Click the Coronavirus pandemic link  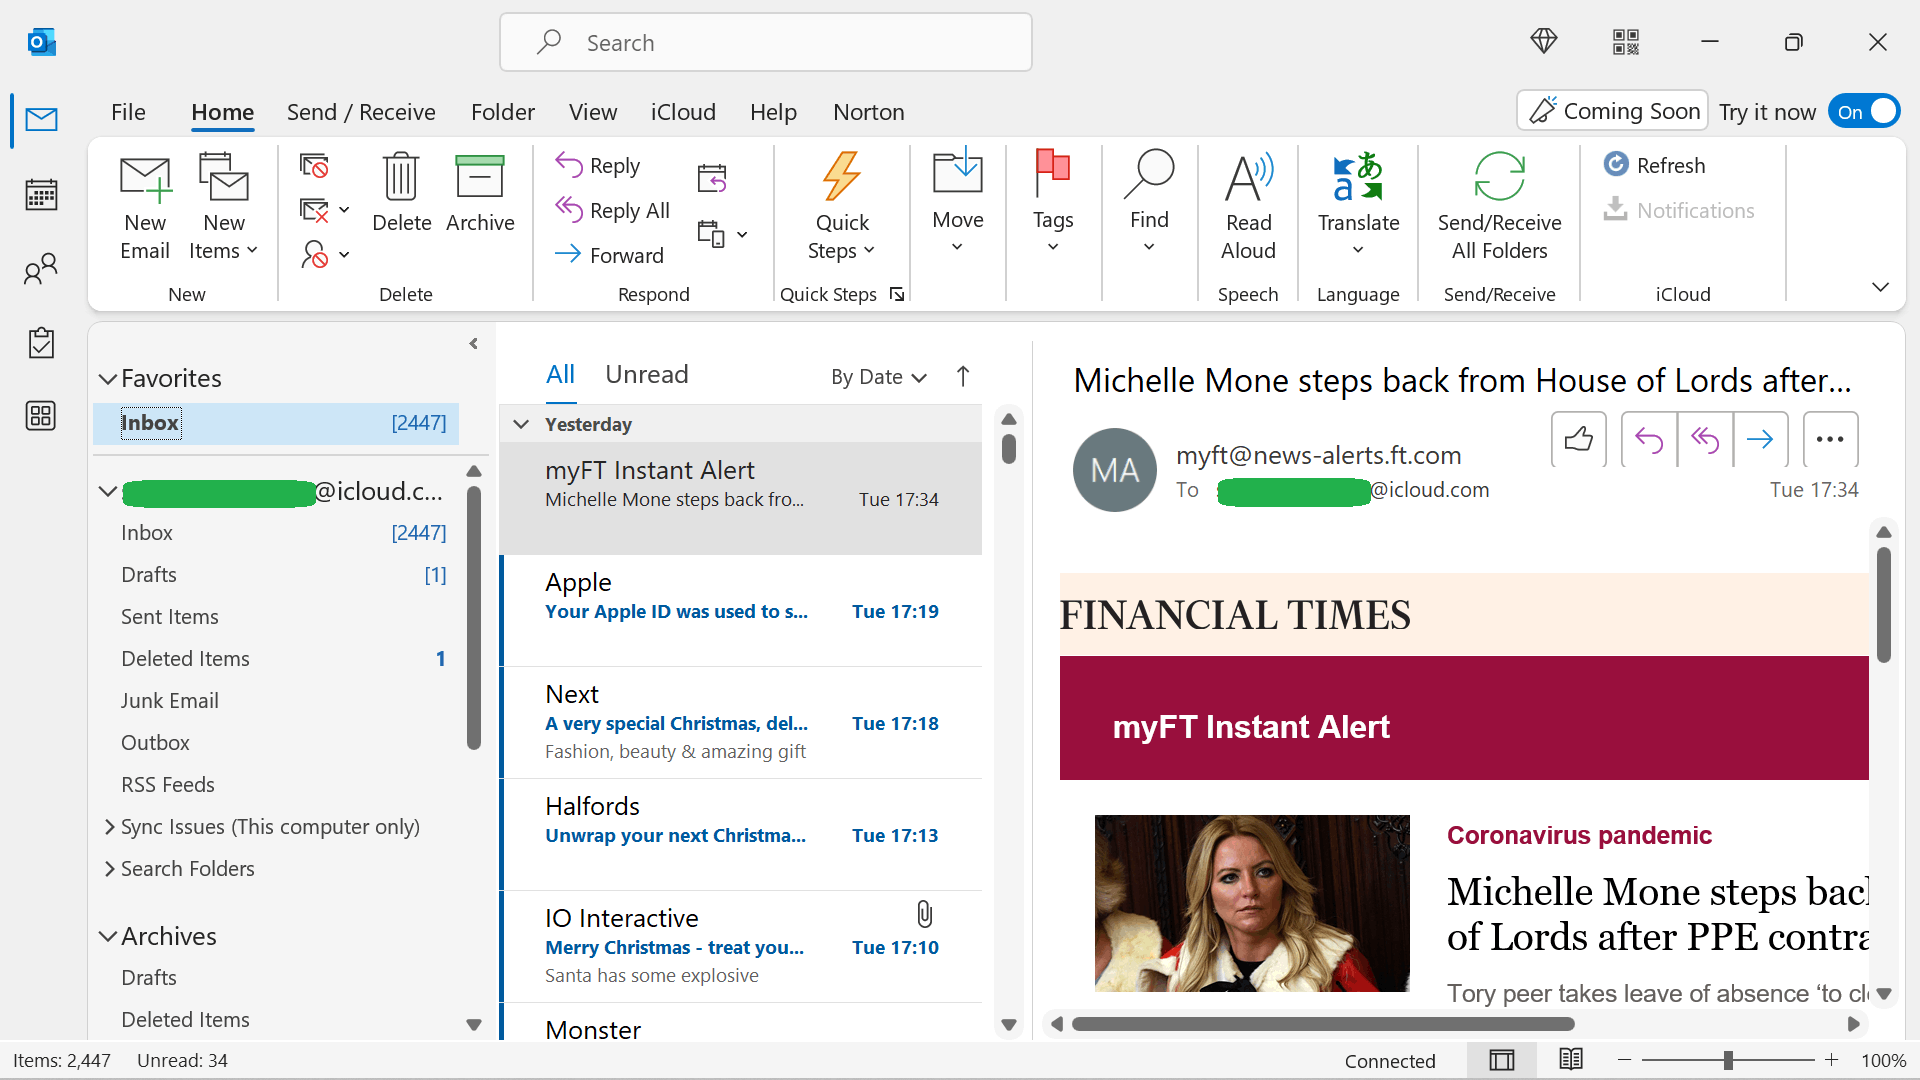1579,835
